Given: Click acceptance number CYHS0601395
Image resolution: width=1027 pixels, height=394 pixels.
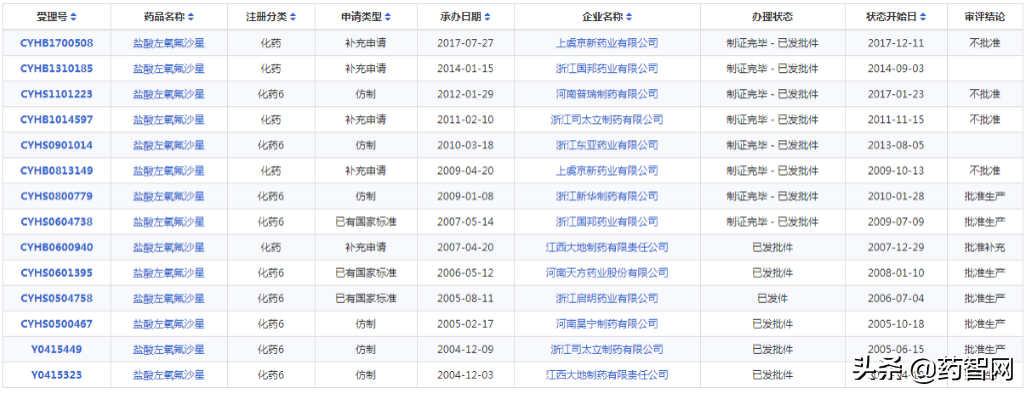Looking at the screenshot, I should coord(56,273).
